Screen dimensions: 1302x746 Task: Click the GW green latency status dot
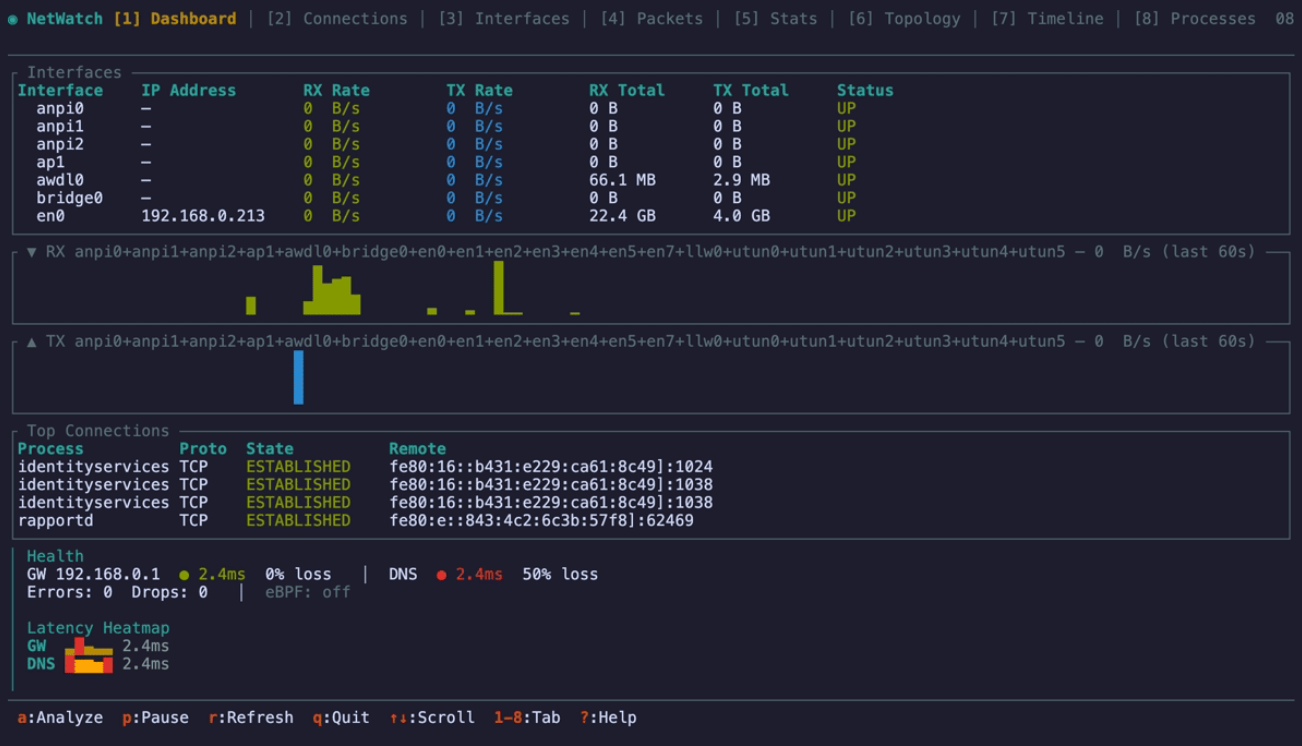point(184,575)
